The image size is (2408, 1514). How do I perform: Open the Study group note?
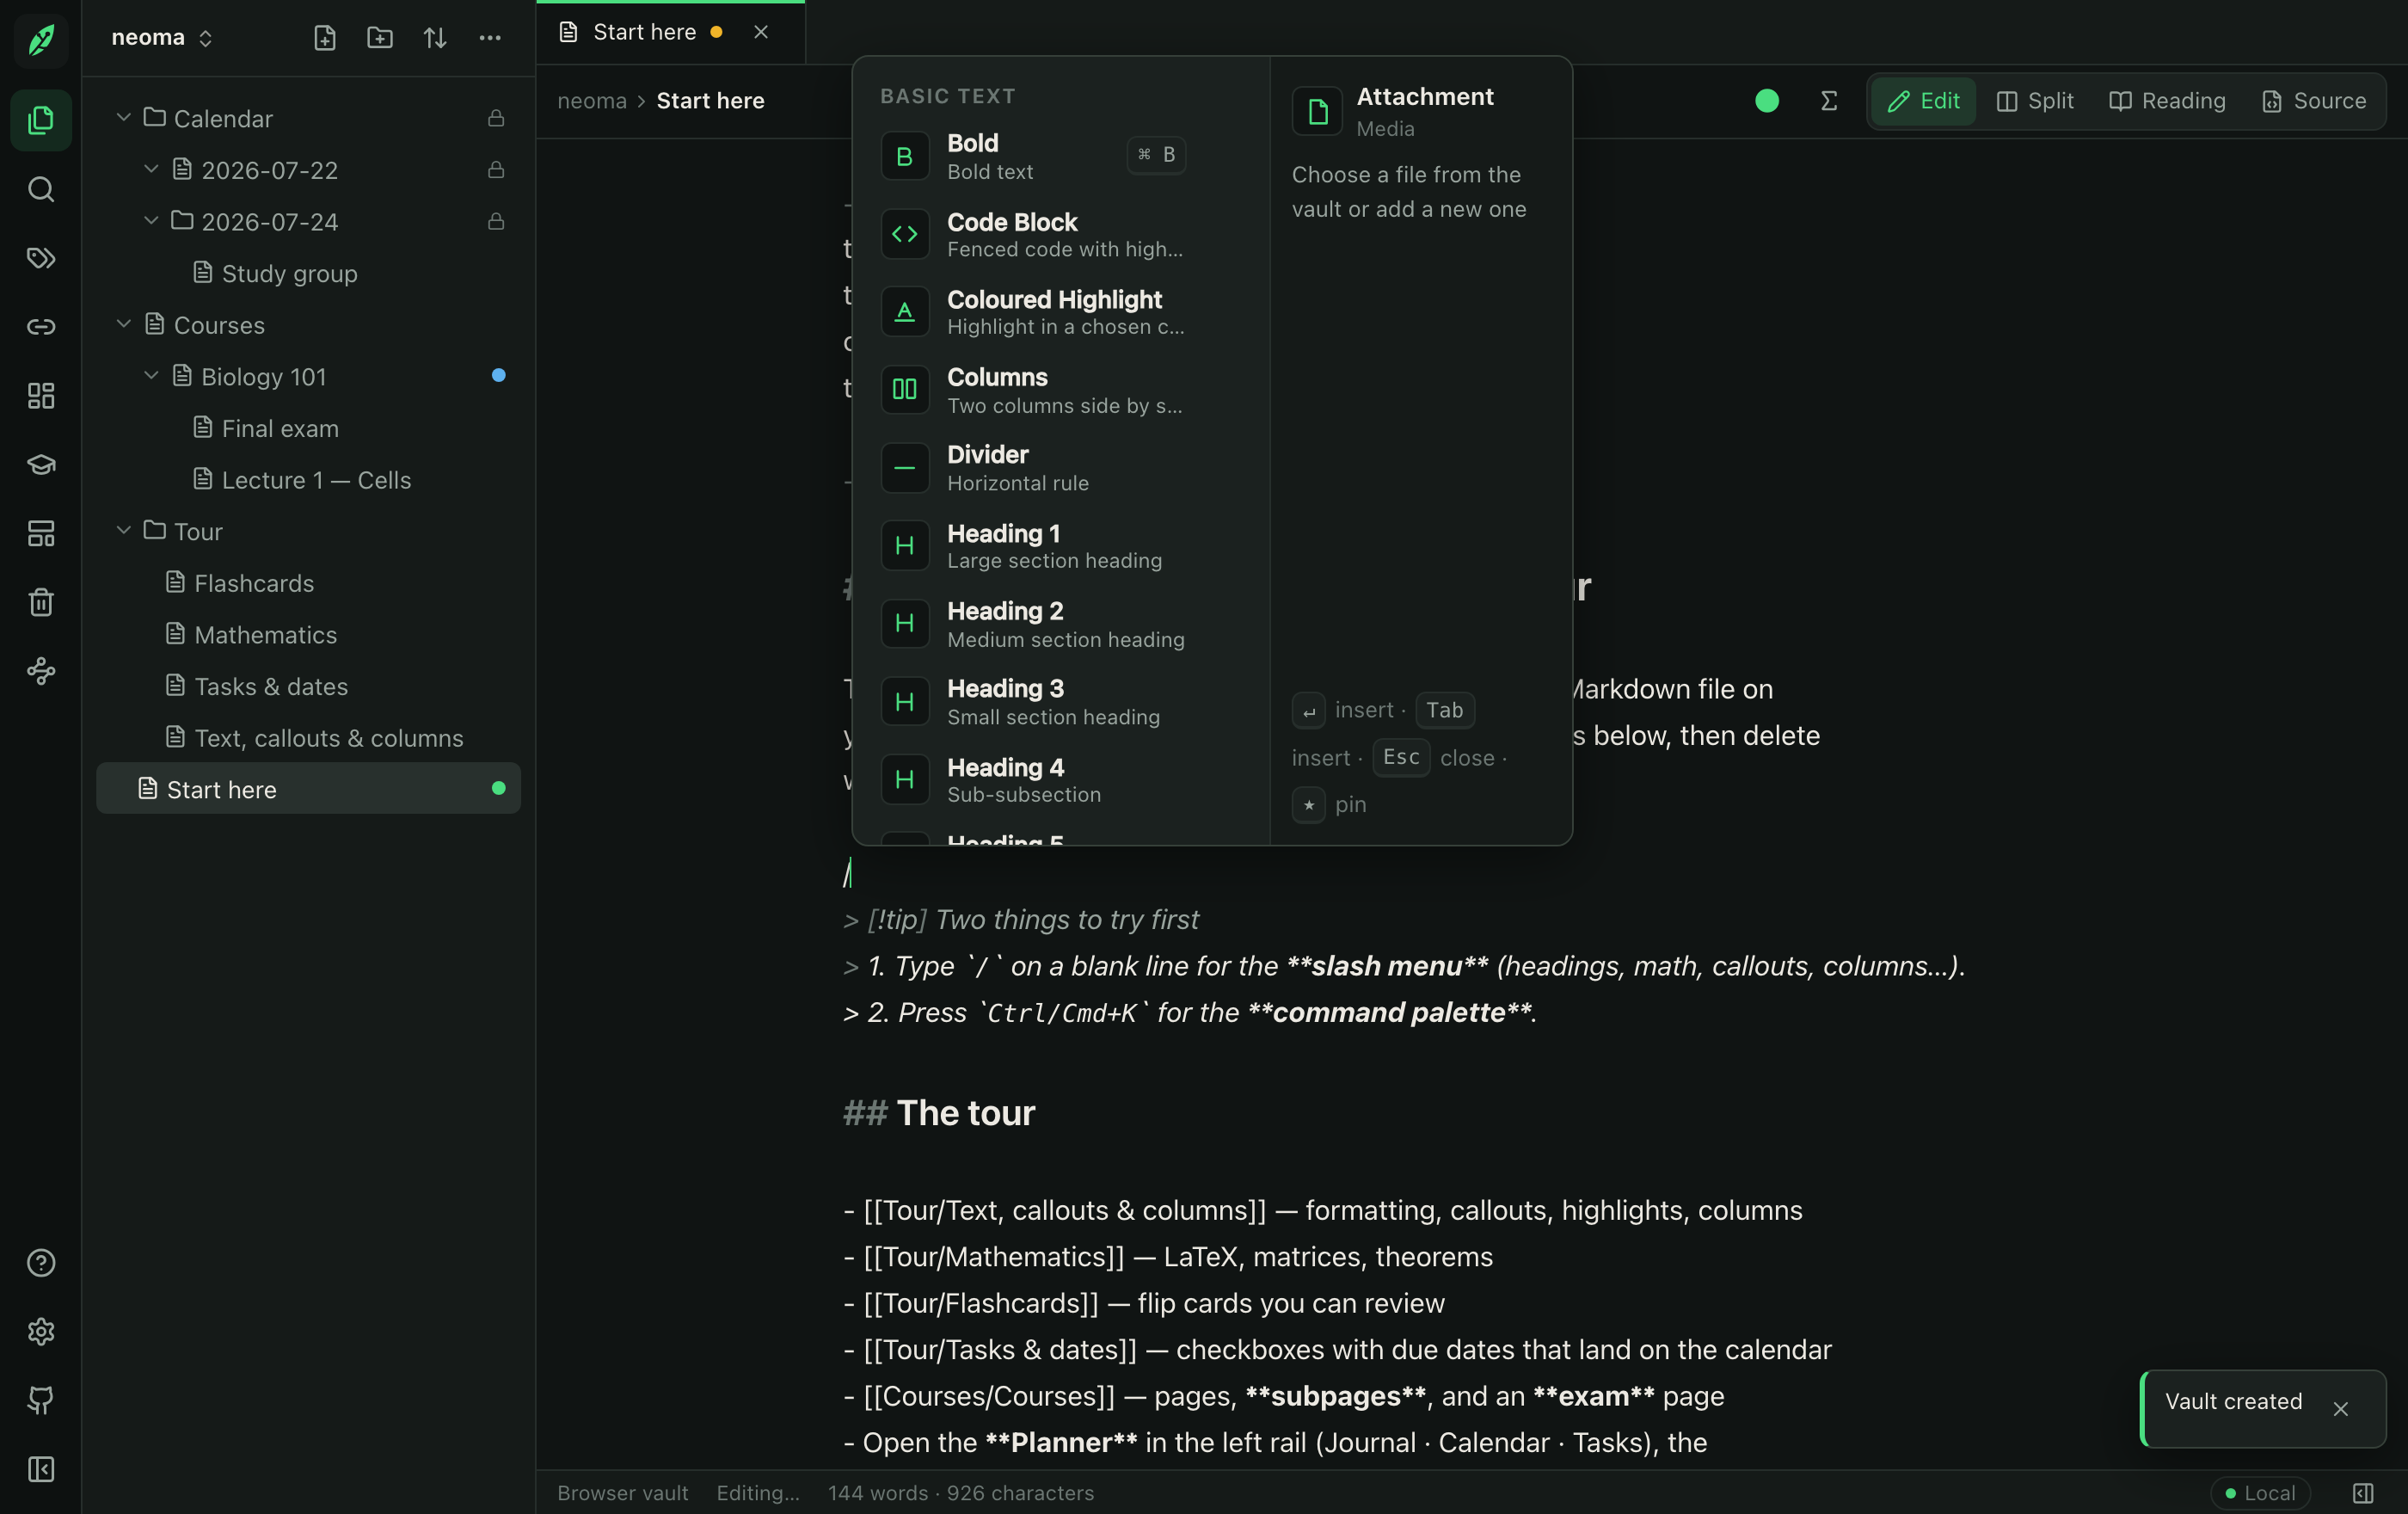(308, 273)
